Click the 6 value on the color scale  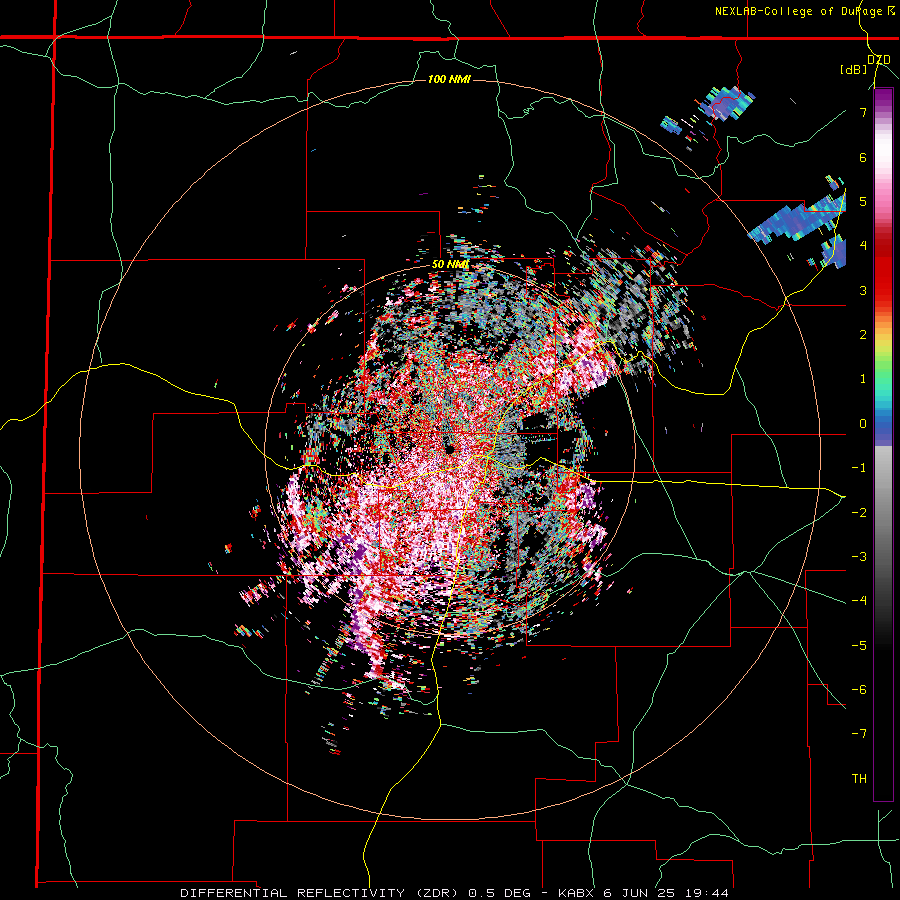863,157
